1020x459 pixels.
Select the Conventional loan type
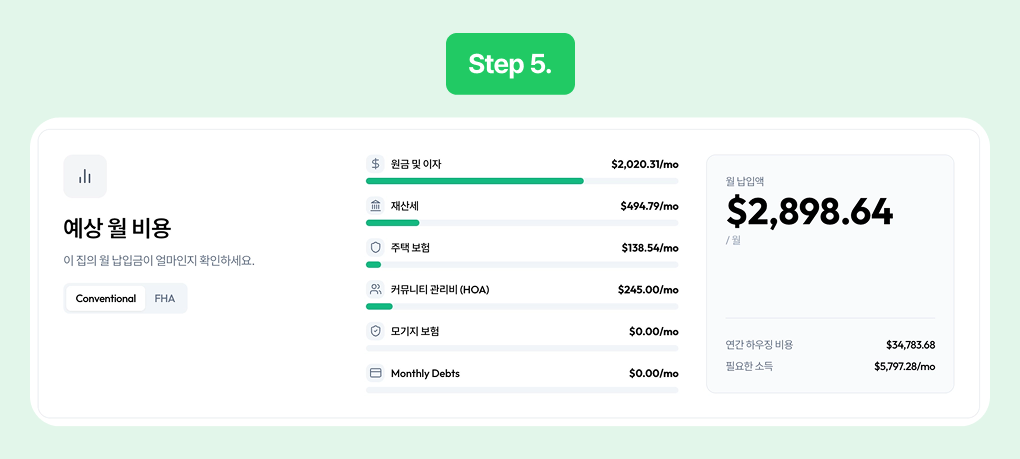pyautogui.click(x=105, y=298)
